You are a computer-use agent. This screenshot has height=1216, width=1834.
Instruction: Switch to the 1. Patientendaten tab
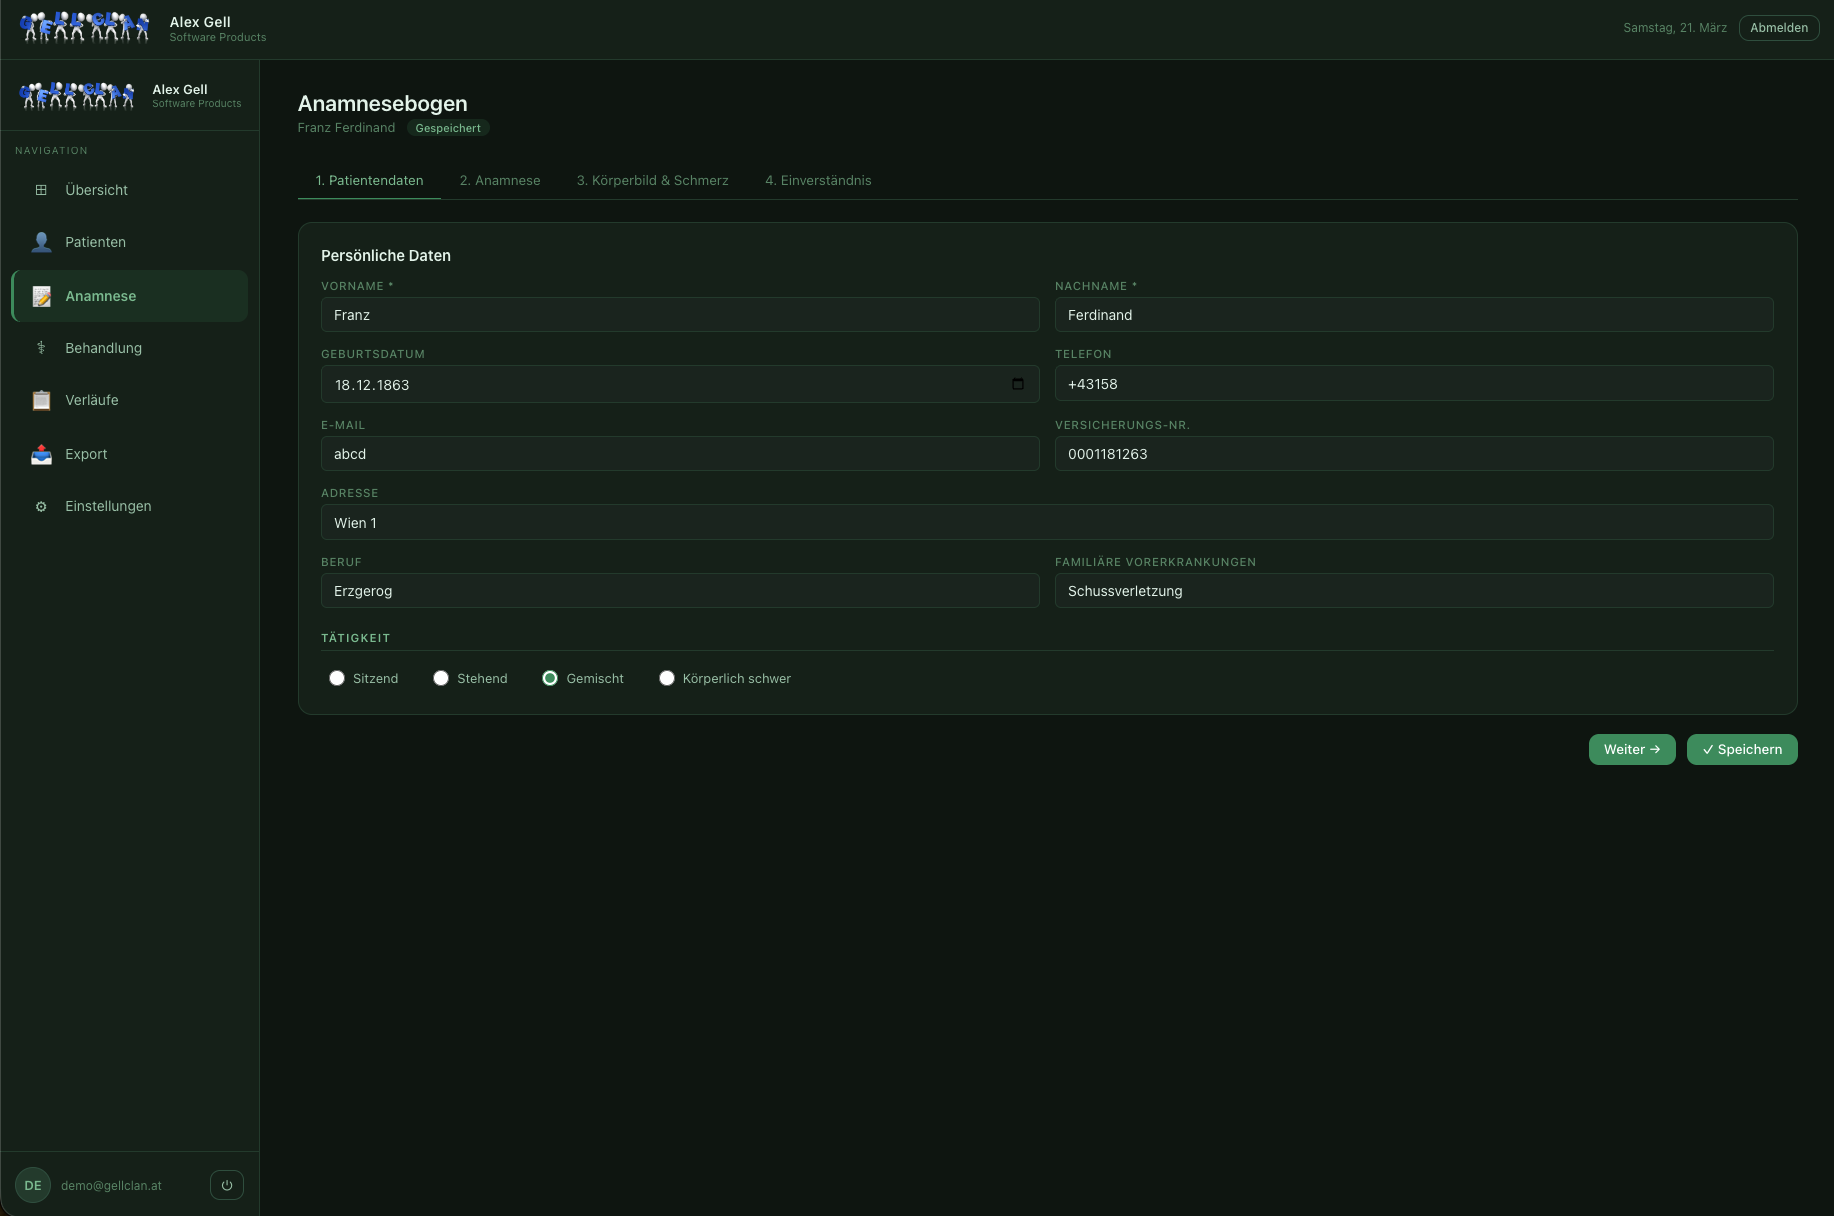tap(369, 180)
